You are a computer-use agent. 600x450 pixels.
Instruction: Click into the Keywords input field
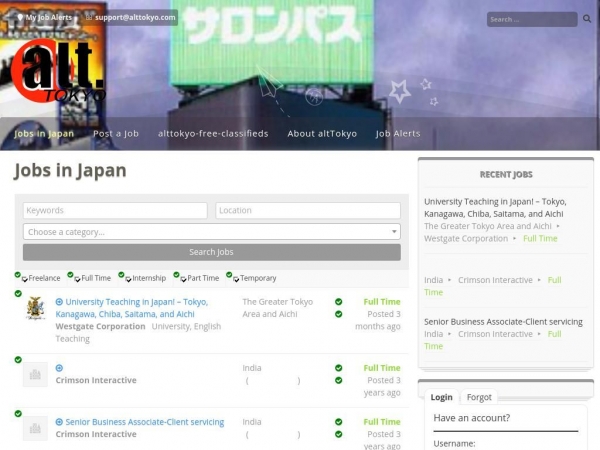[115, 210]
